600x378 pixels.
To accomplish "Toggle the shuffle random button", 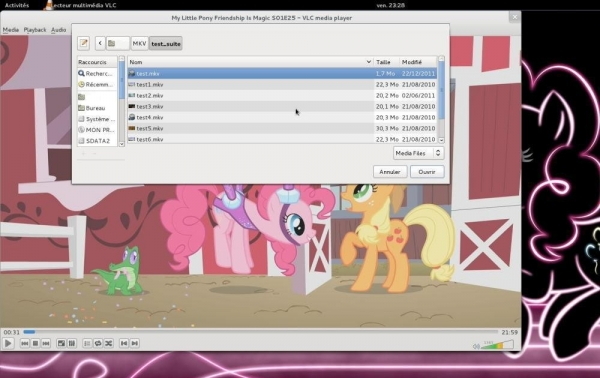I will 109,343.
